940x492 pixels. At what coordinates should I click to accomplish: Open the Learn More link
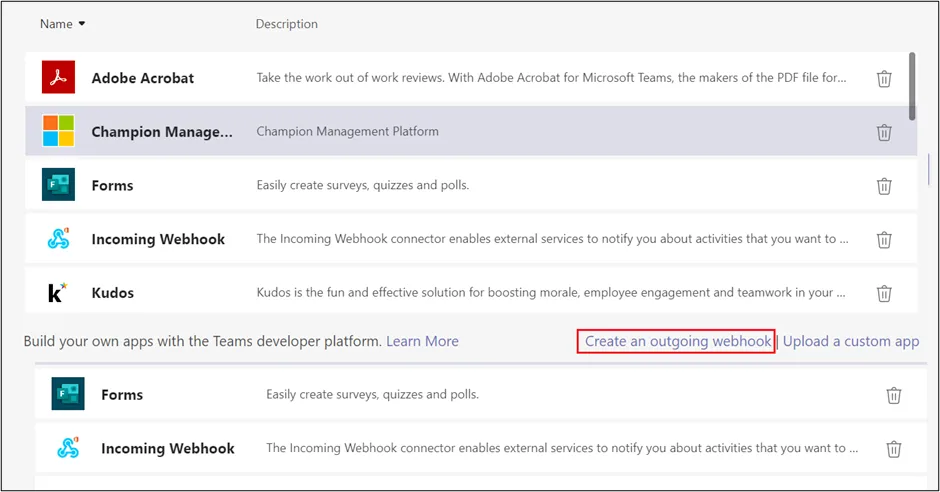pyautogui.click(x=422, y=341)
